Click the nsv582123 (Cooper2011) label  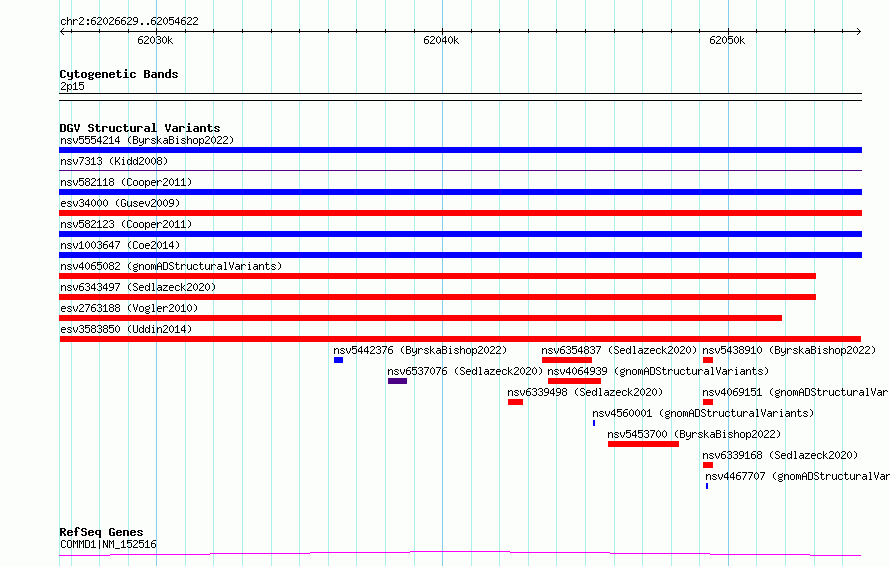pyautogui.click(x=126, y=224)
